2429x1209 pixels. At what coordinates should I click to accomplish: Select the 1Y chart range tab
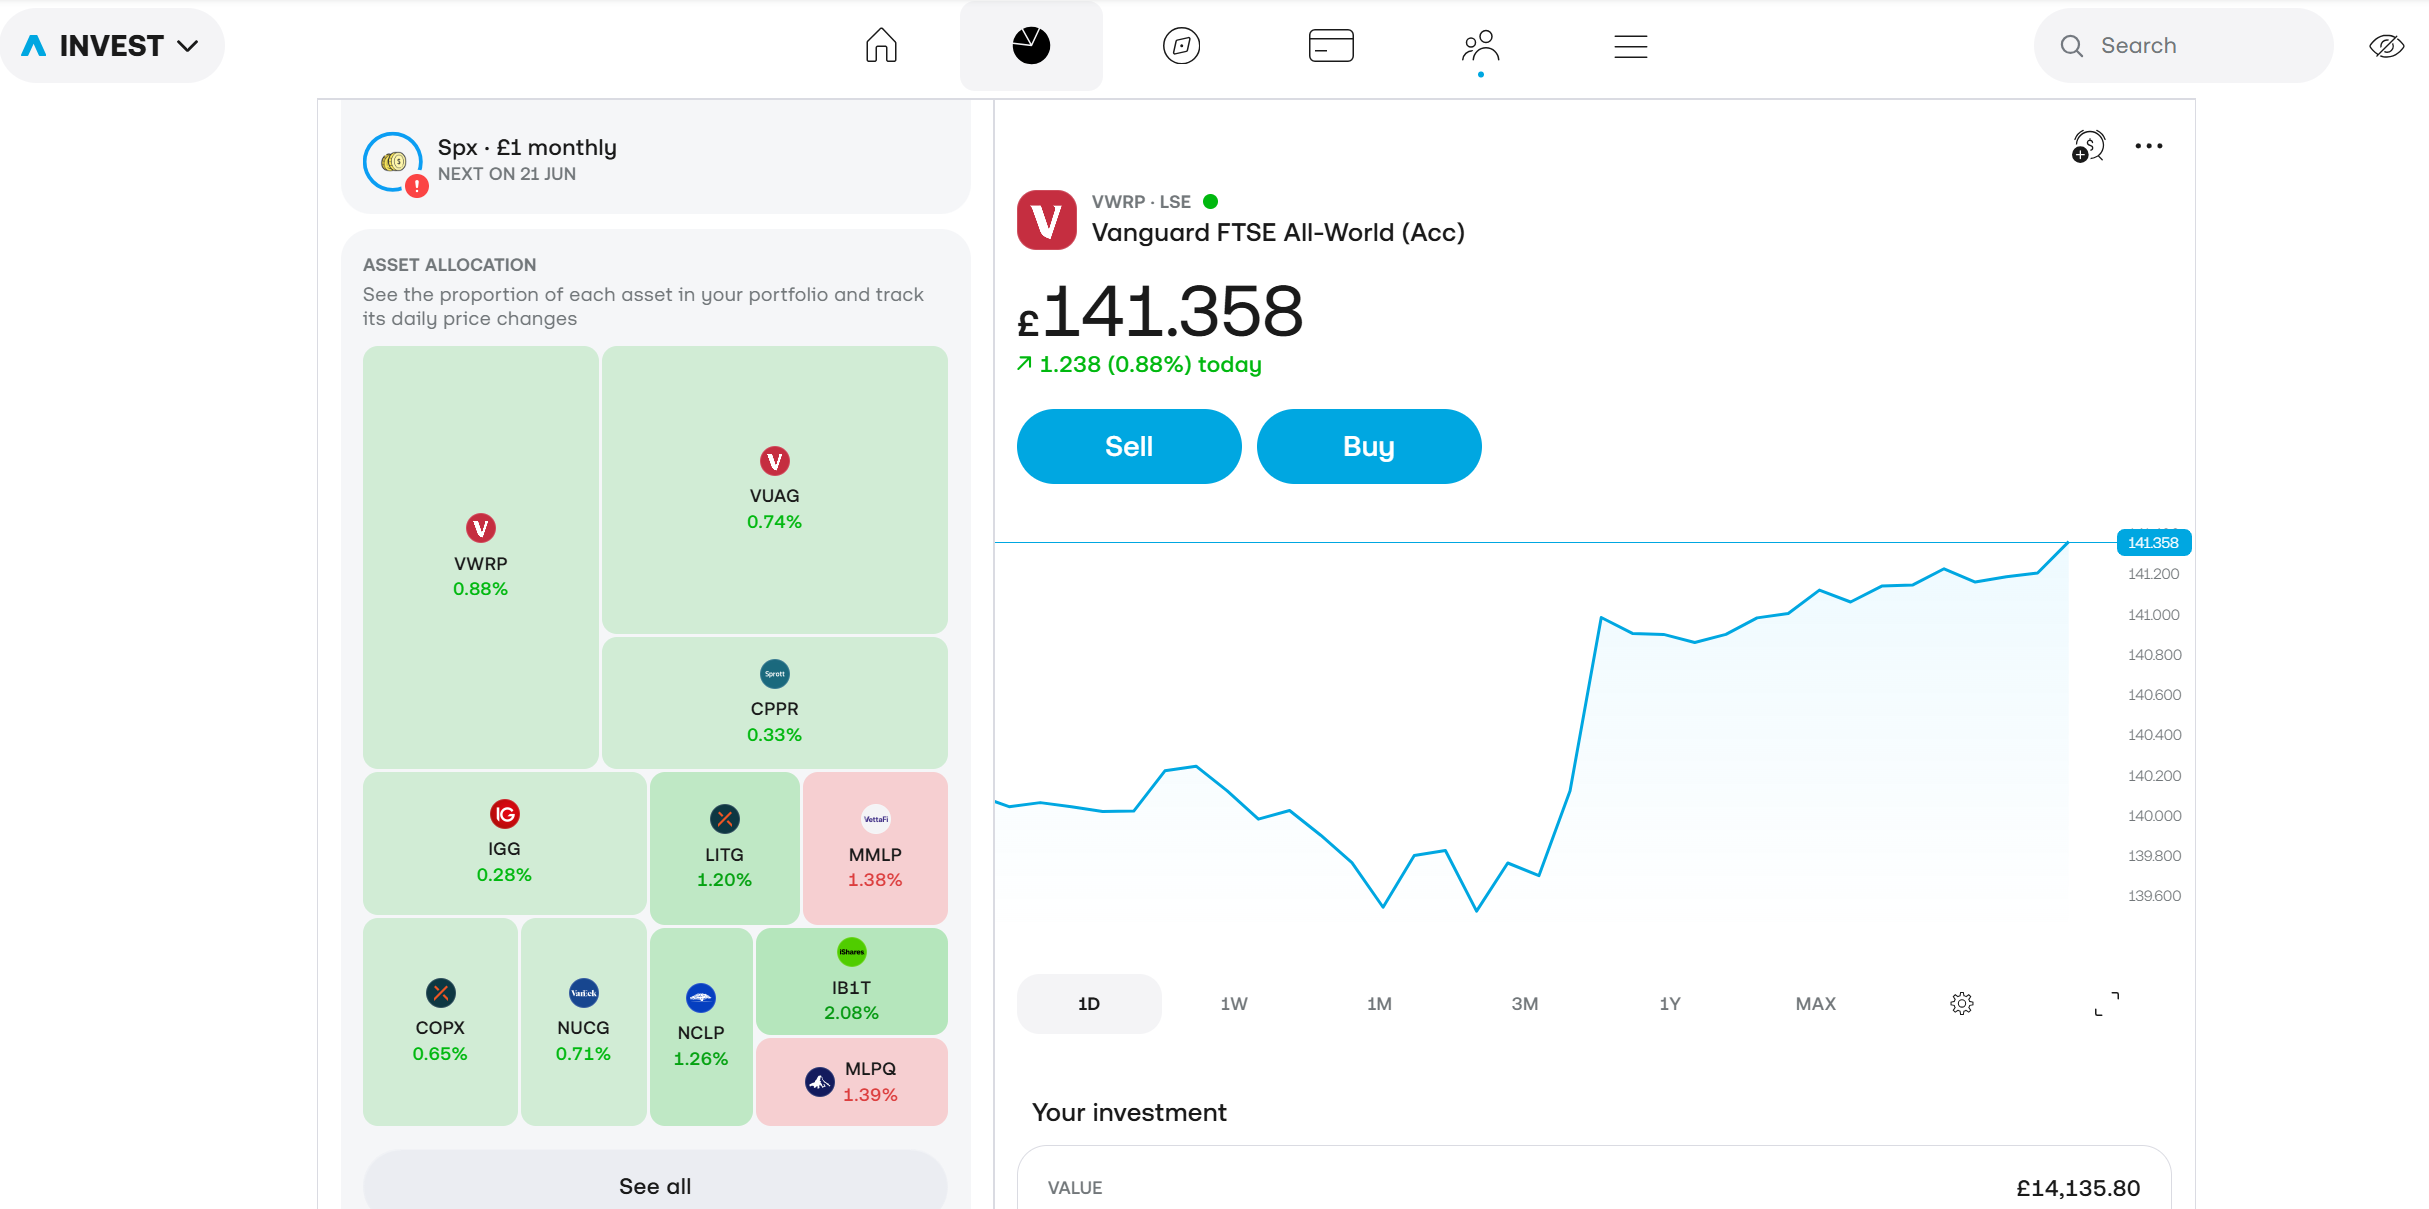coord(1670,1003)
